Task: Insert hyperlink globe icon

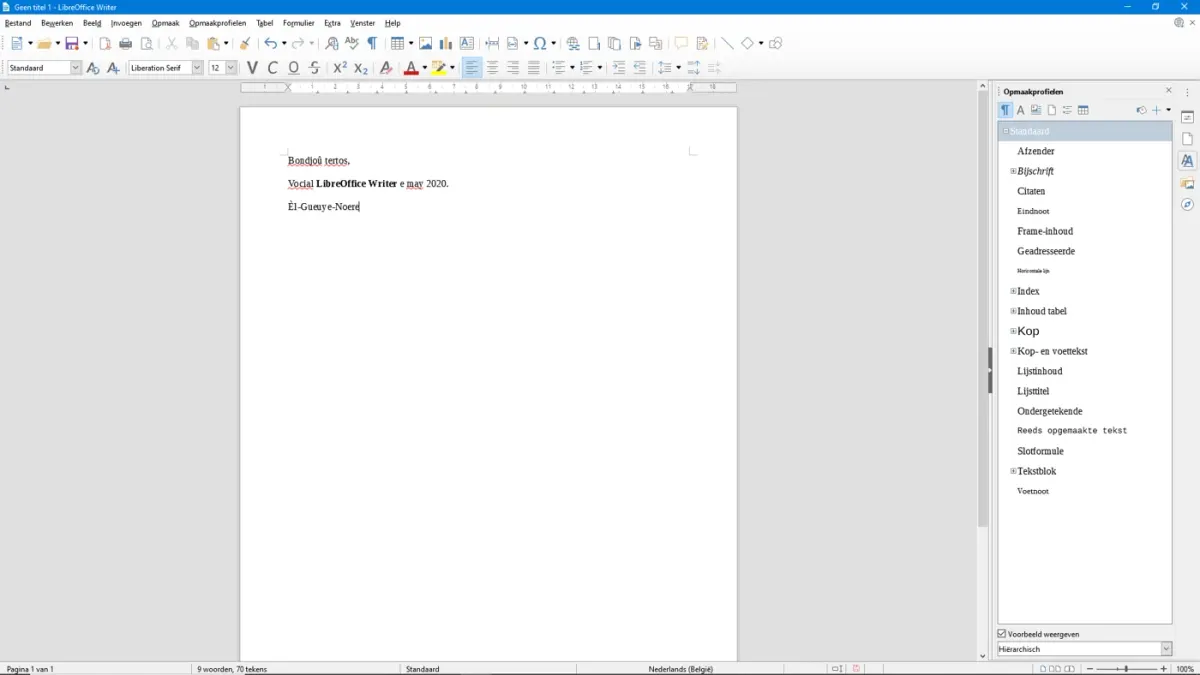Action: (x=573, y=43)
